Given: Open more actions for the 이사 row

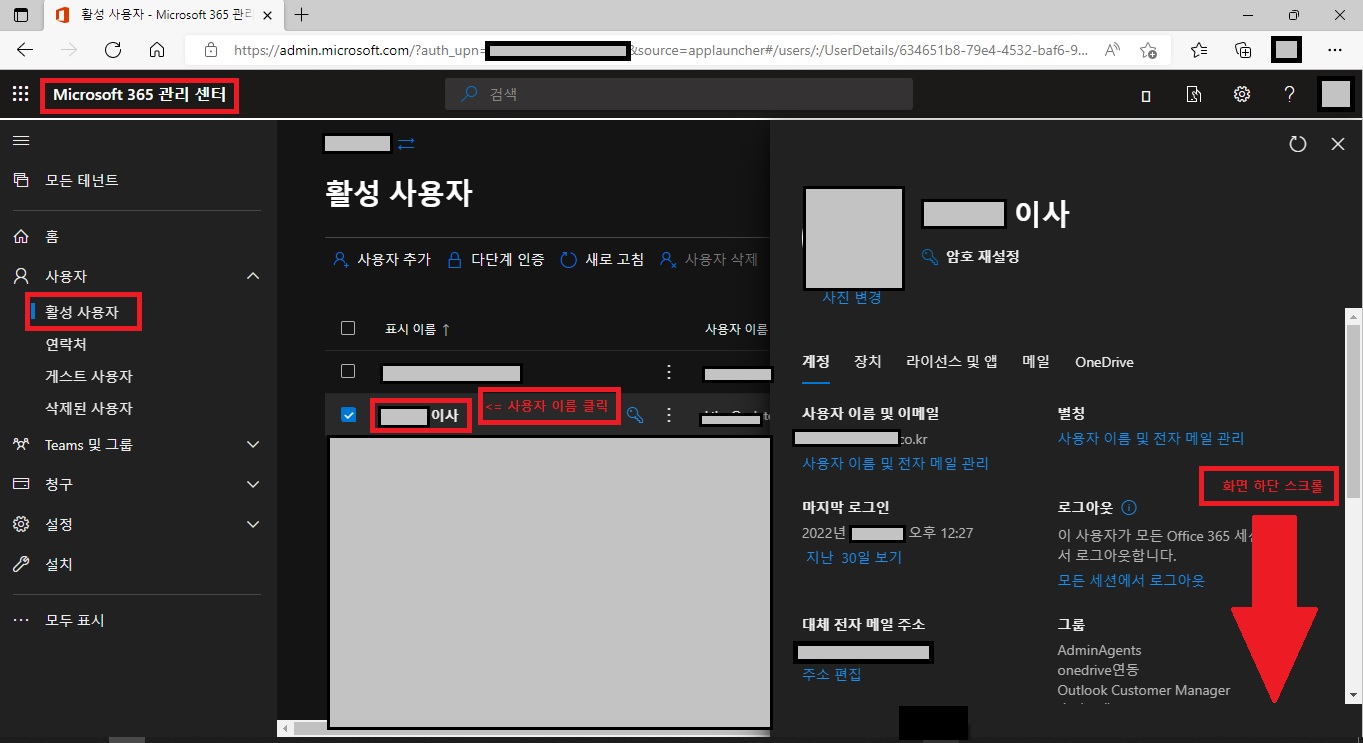Looking at the screenshot, I should (x=669, y=414).
